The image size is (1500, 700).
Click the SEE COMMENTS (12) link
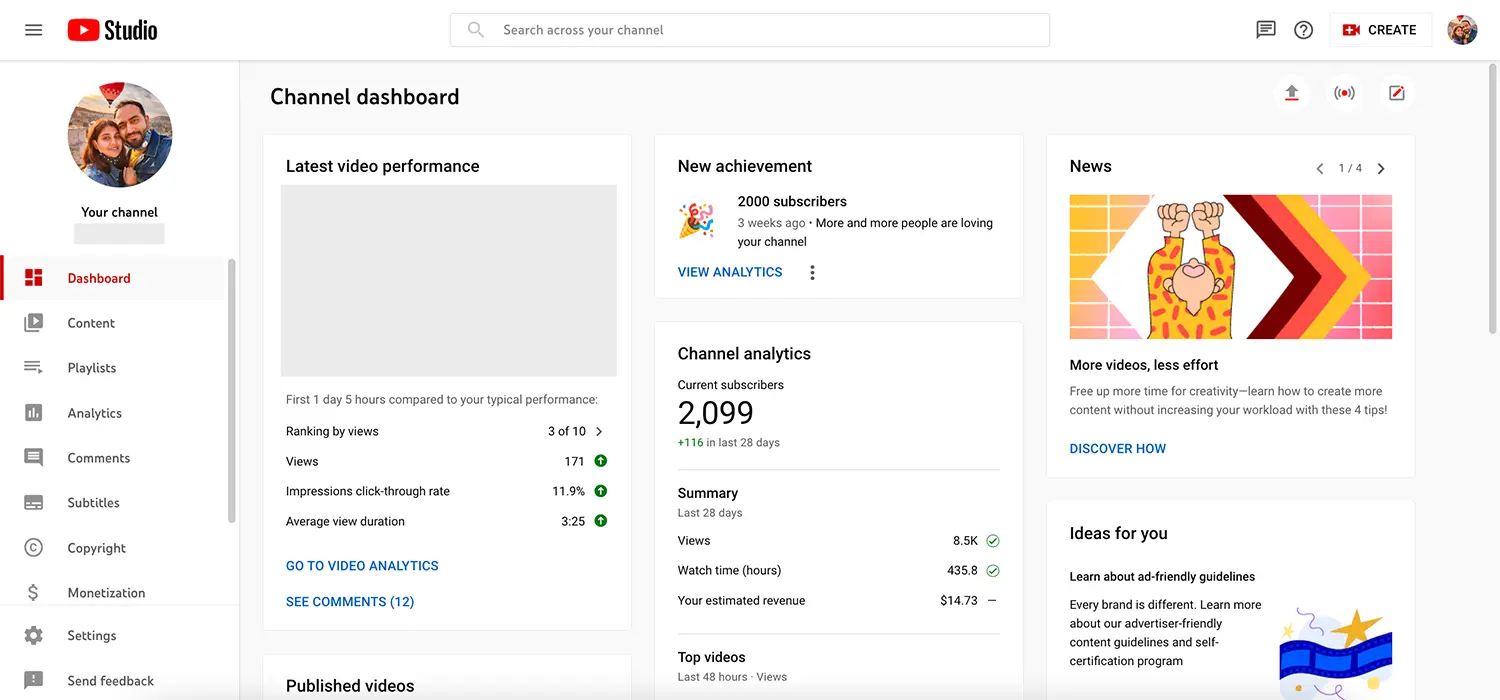[x=350, y=601]
